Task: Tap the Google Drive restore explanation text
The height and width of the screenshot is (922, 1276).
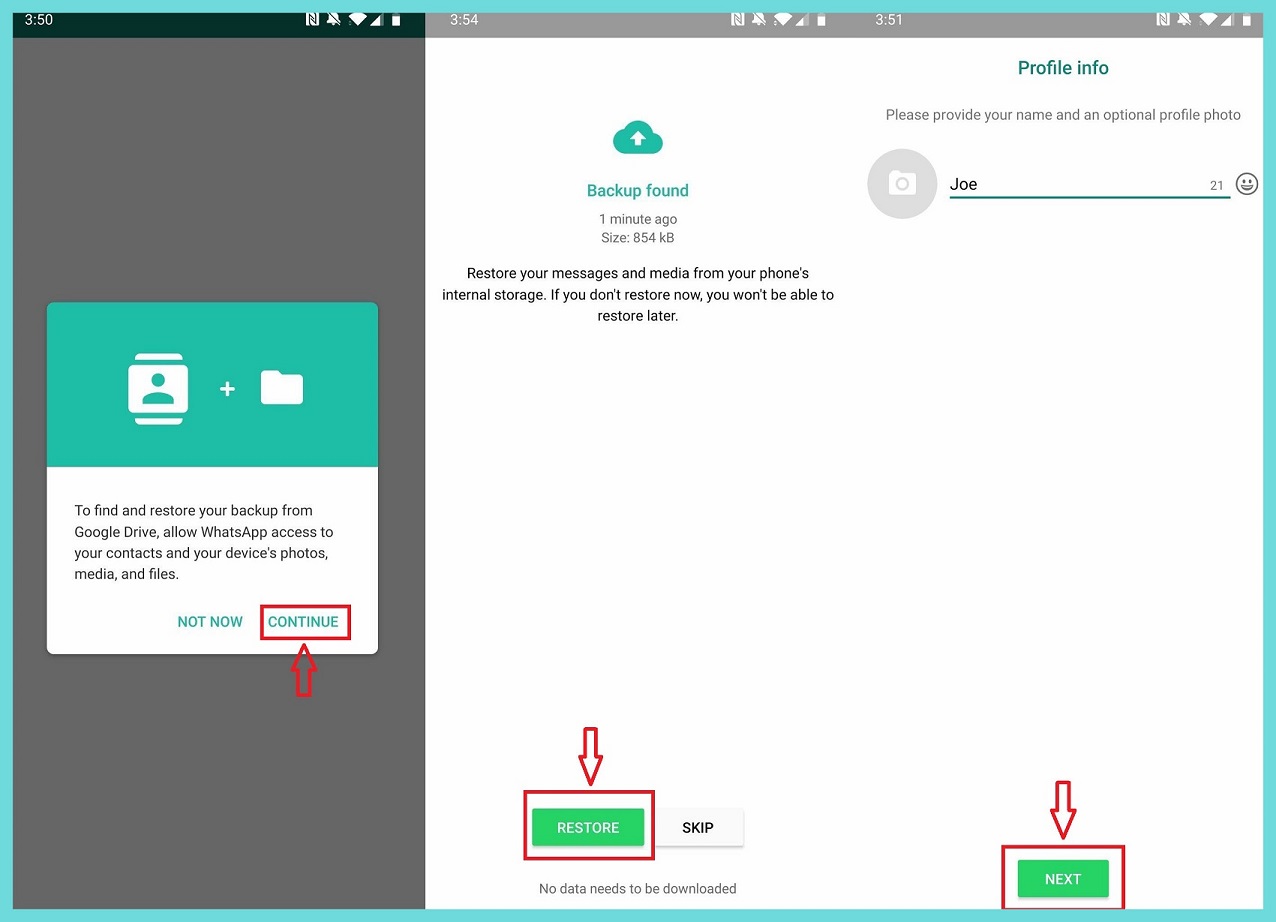Action: click(204, 542)
